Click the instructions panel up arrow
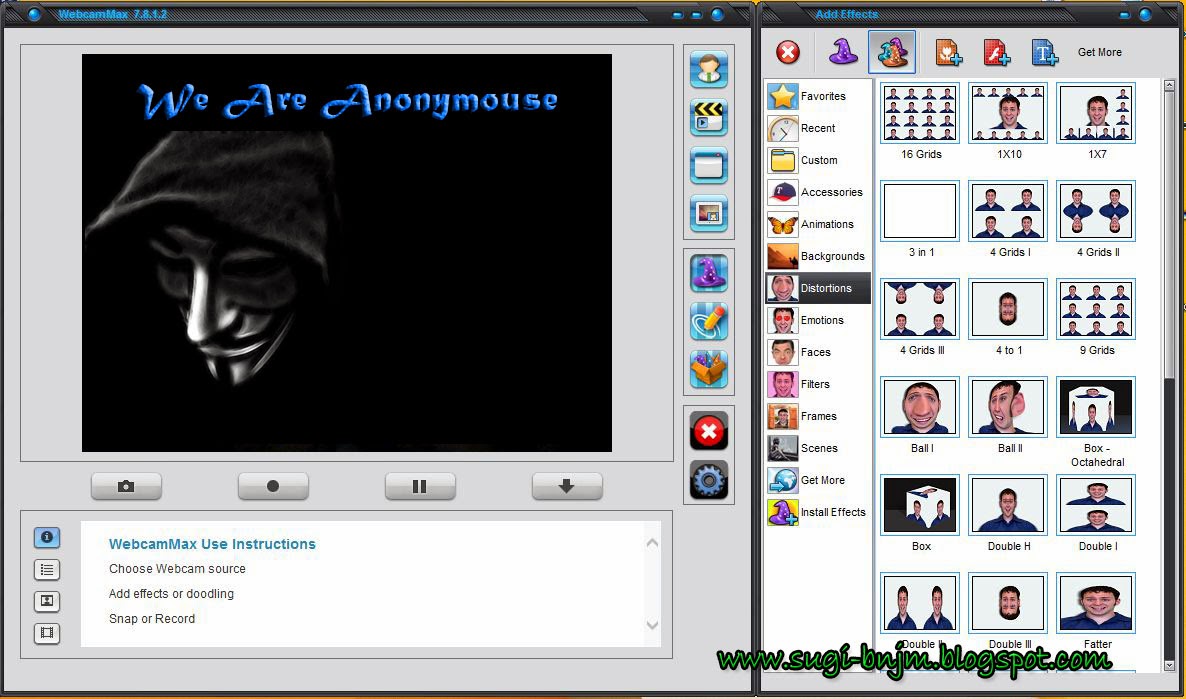 click(x=652, y=543)
